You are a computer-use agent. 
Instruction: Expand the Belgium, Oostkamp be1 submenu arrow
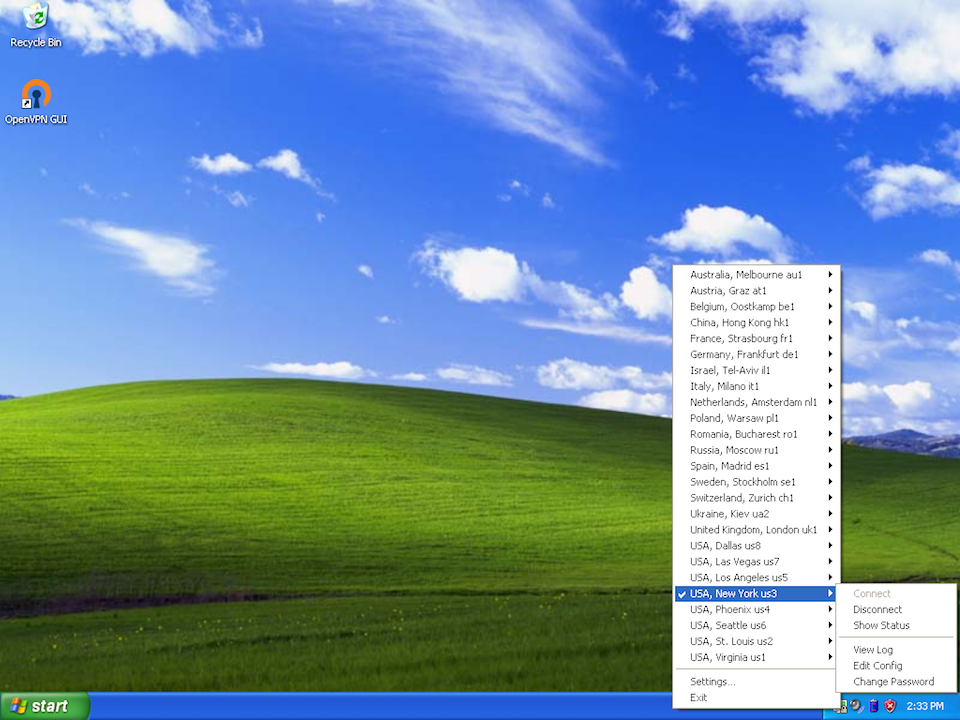coord(830,307)
